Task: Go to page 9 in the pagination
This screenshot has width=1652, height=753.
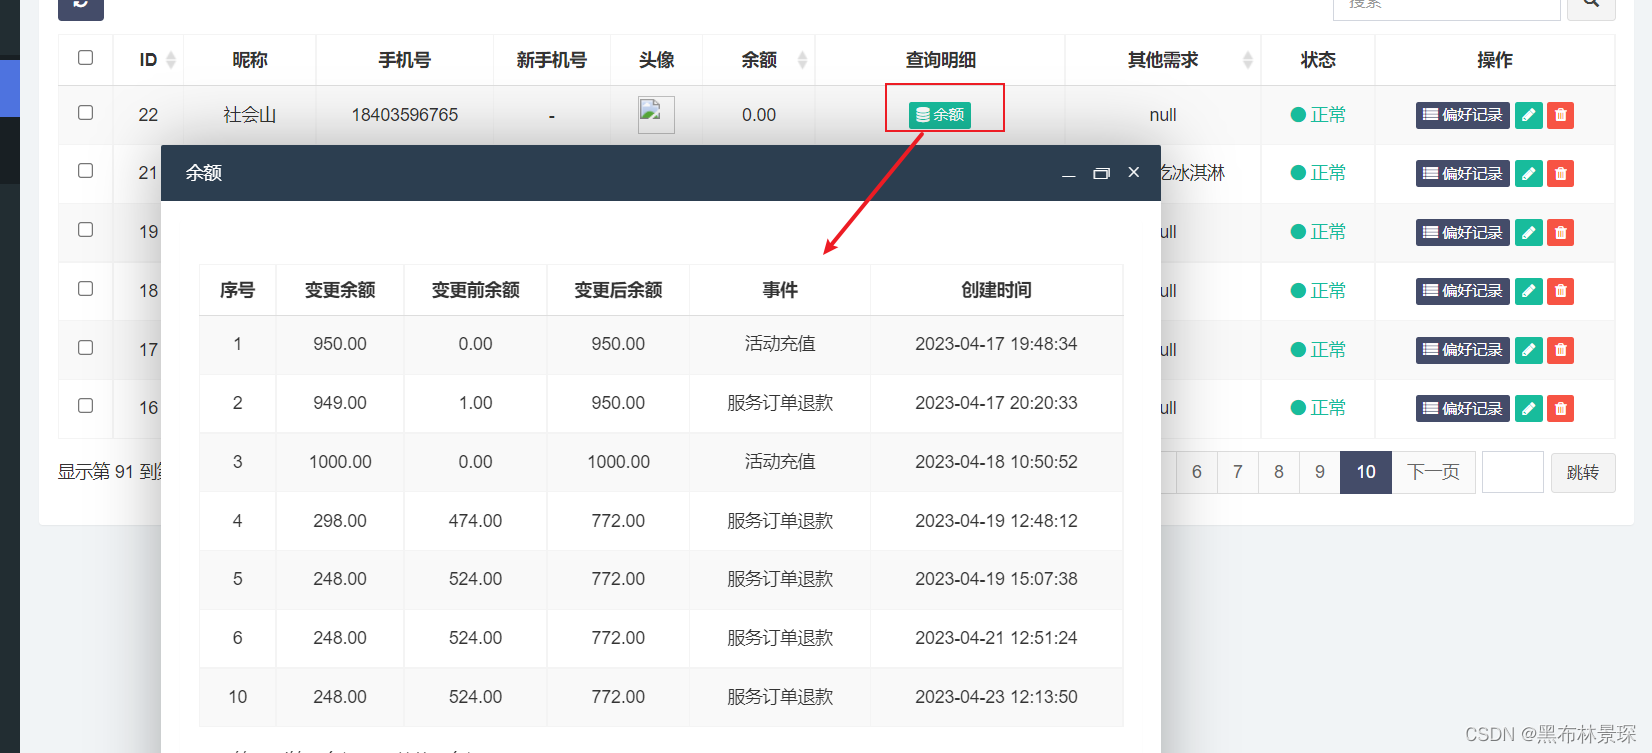Action: [x=1320, y=472]
